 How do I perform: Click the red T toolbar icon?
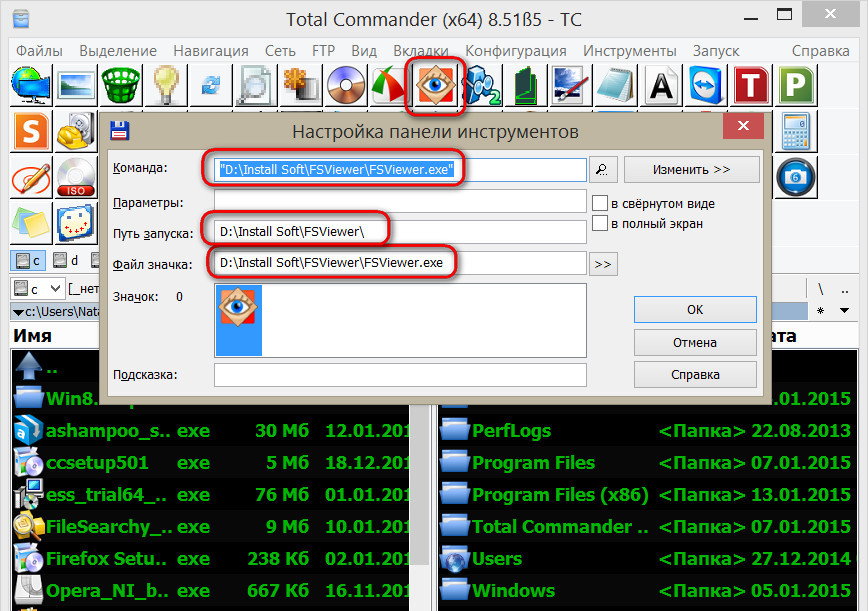(x=751, y=85)
